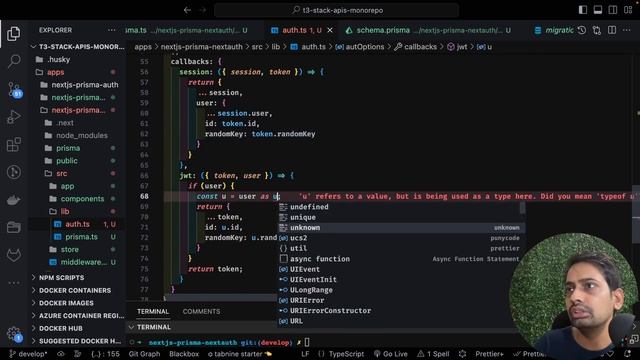
Task: Split the editor to the right
Action: click(612, 30)
